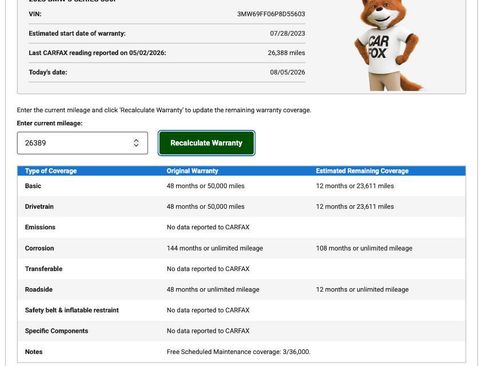Click Safety belt No data reported to CARFAX
The height and width of the screenshot is (366, 488).
pyautogui.click(x=208, y=310)
